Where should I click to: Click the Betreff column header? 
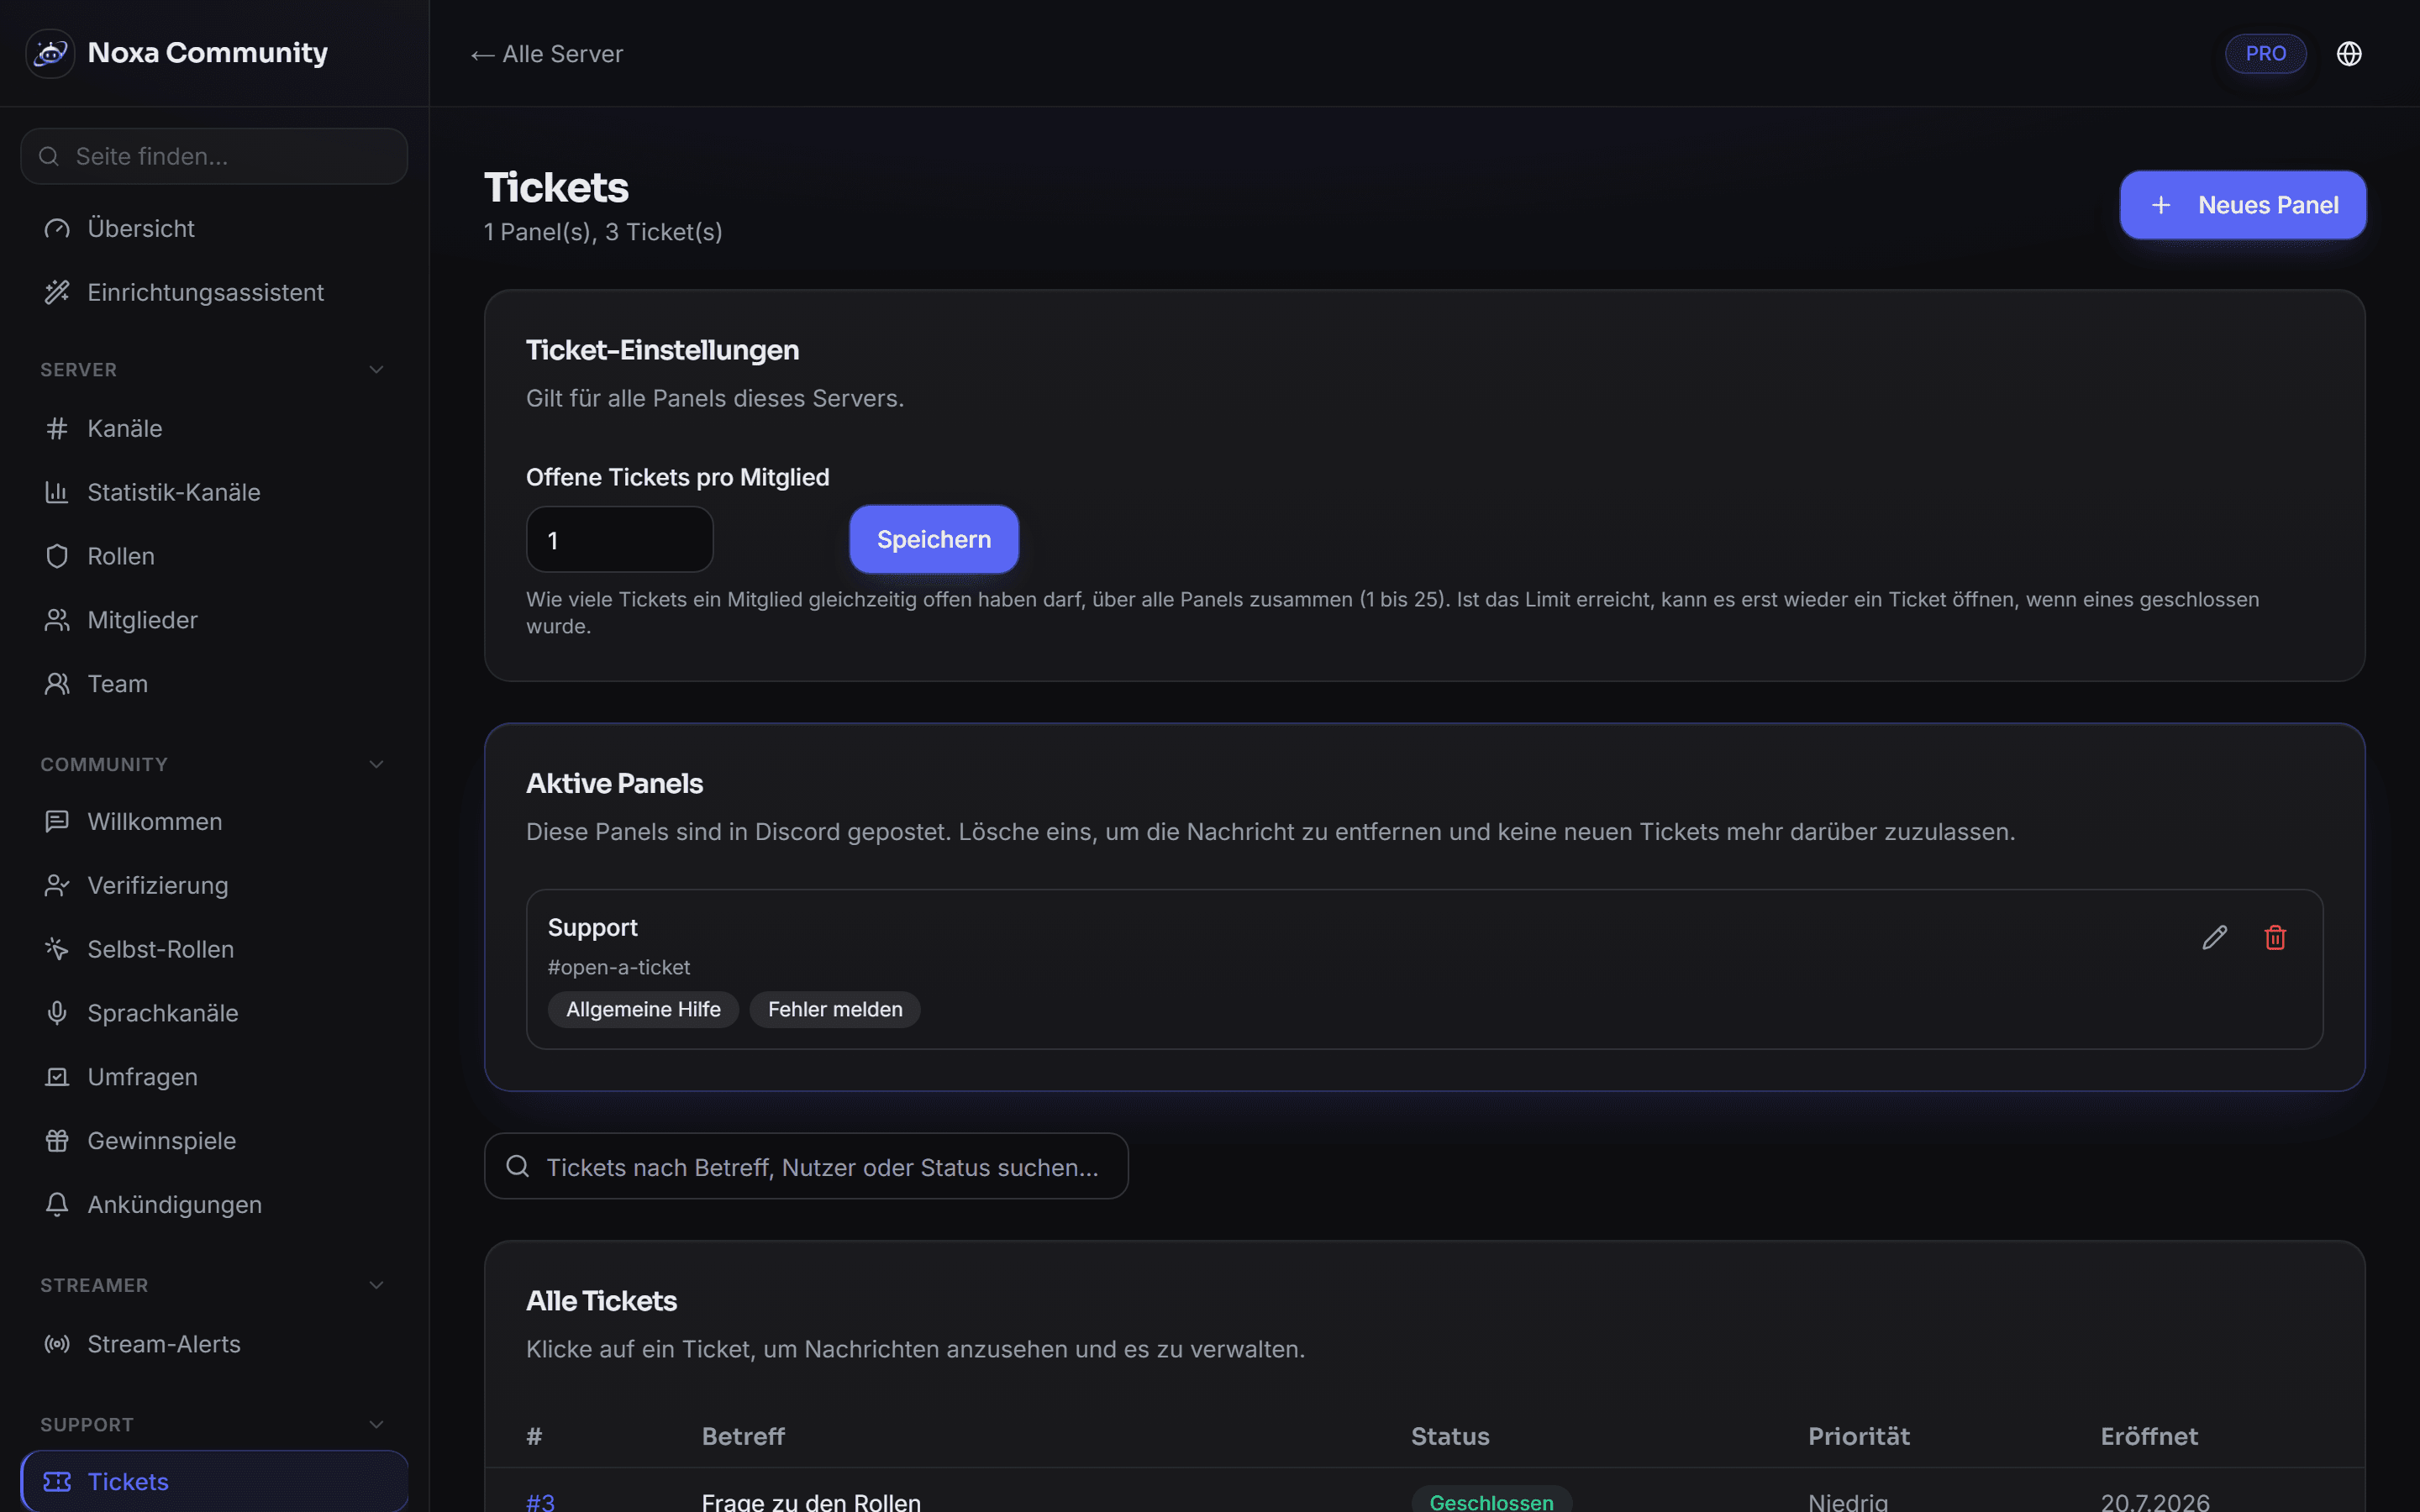tap(743, 1437)
